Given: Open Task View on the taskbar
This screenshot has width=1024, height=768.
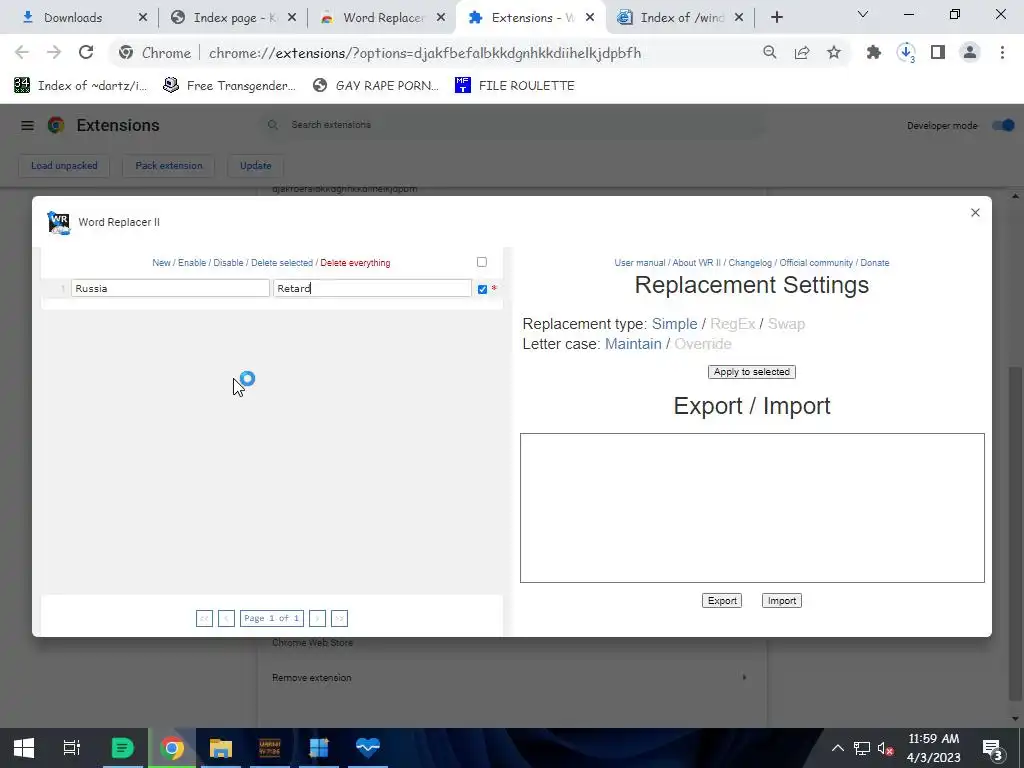Looking at the screenshot, I should (72, 748).
